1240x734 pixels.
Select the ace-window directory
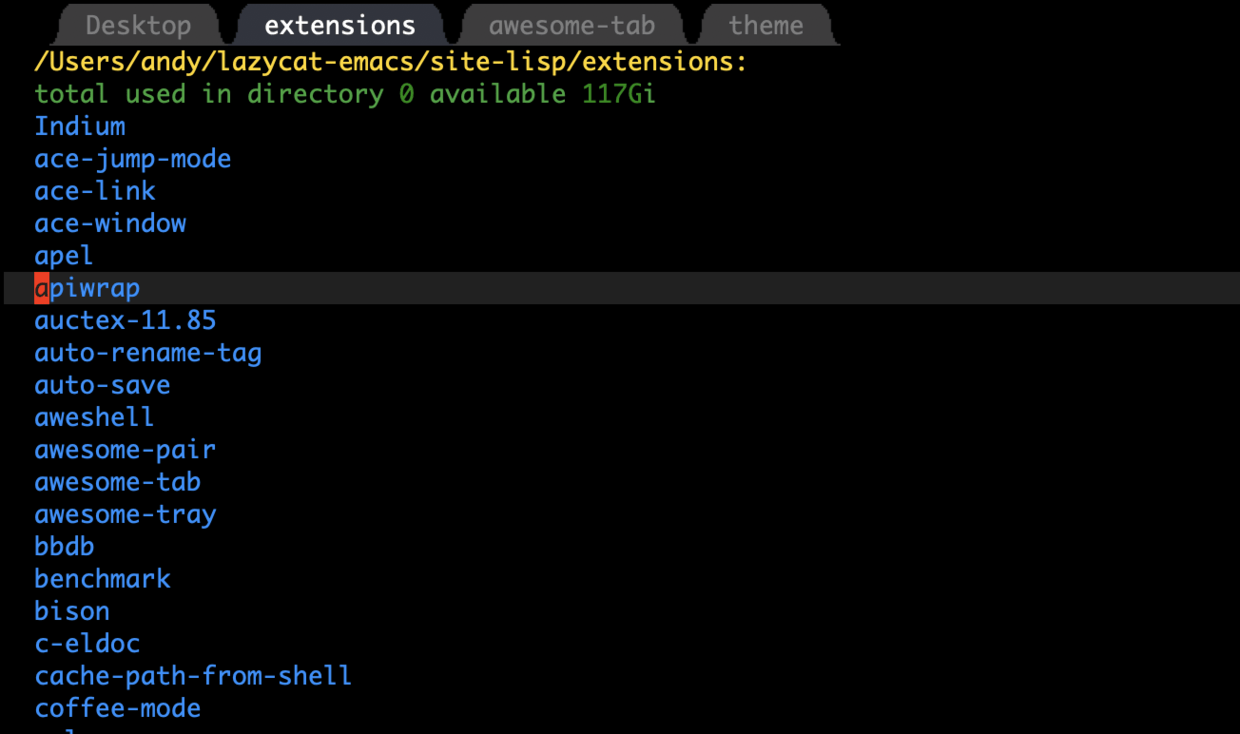click(110, 223)
